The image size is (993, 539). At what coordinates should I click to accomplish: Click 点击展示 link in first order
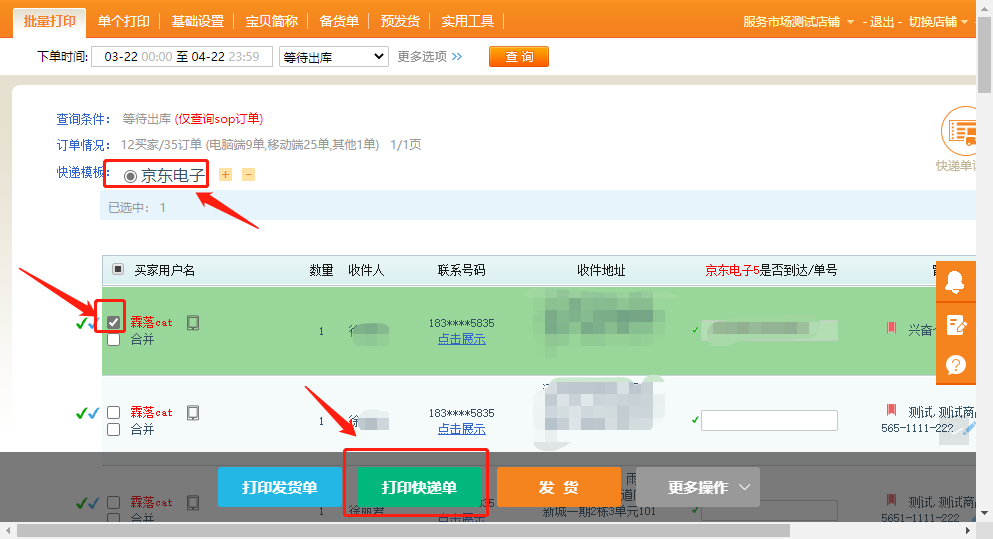tap(462, 339)
